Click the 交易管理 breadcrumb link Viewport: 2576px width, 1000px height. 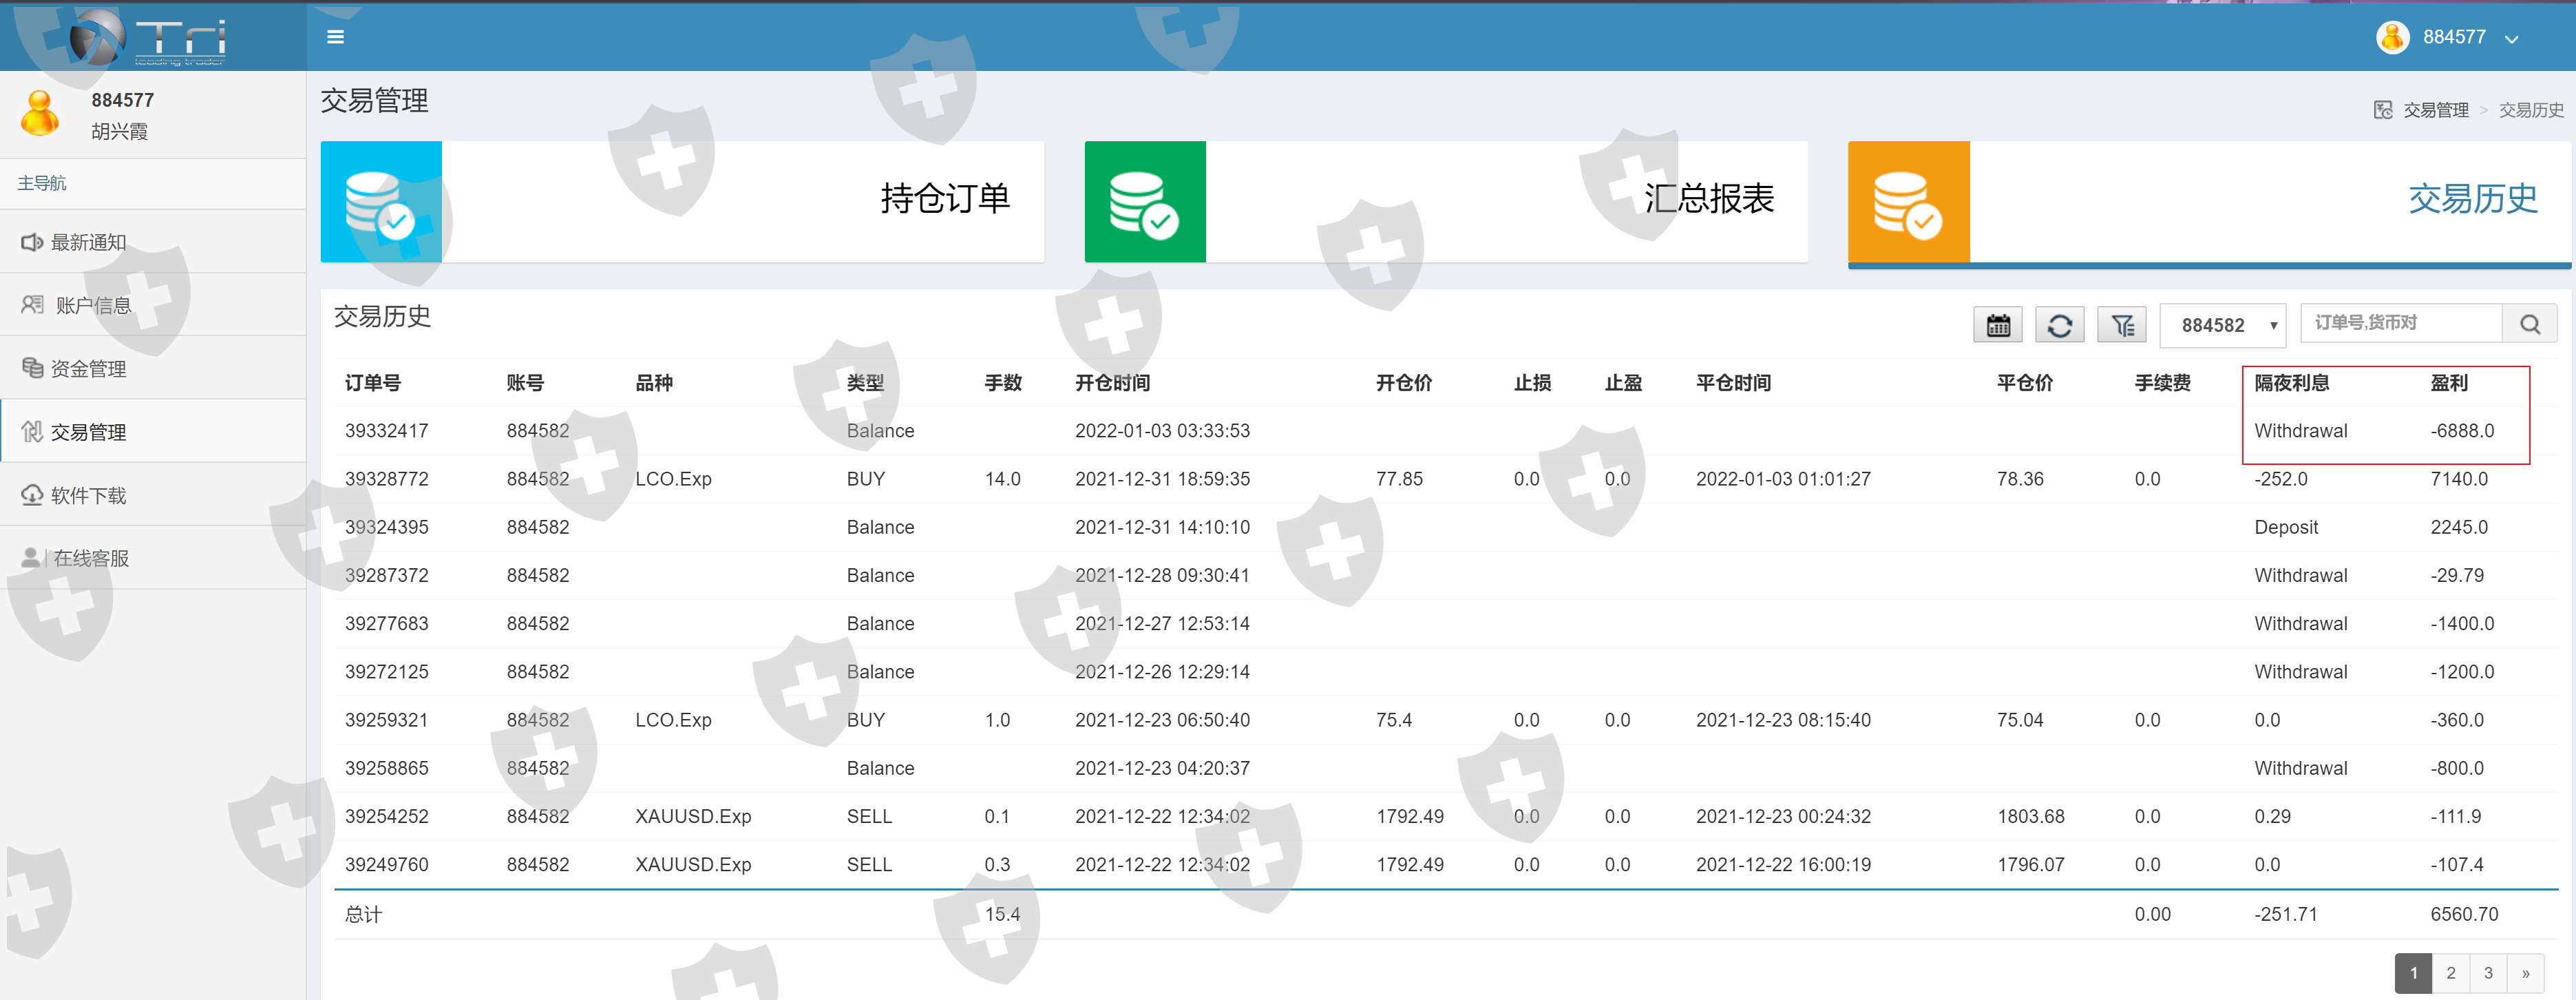tap(2435, 110)
